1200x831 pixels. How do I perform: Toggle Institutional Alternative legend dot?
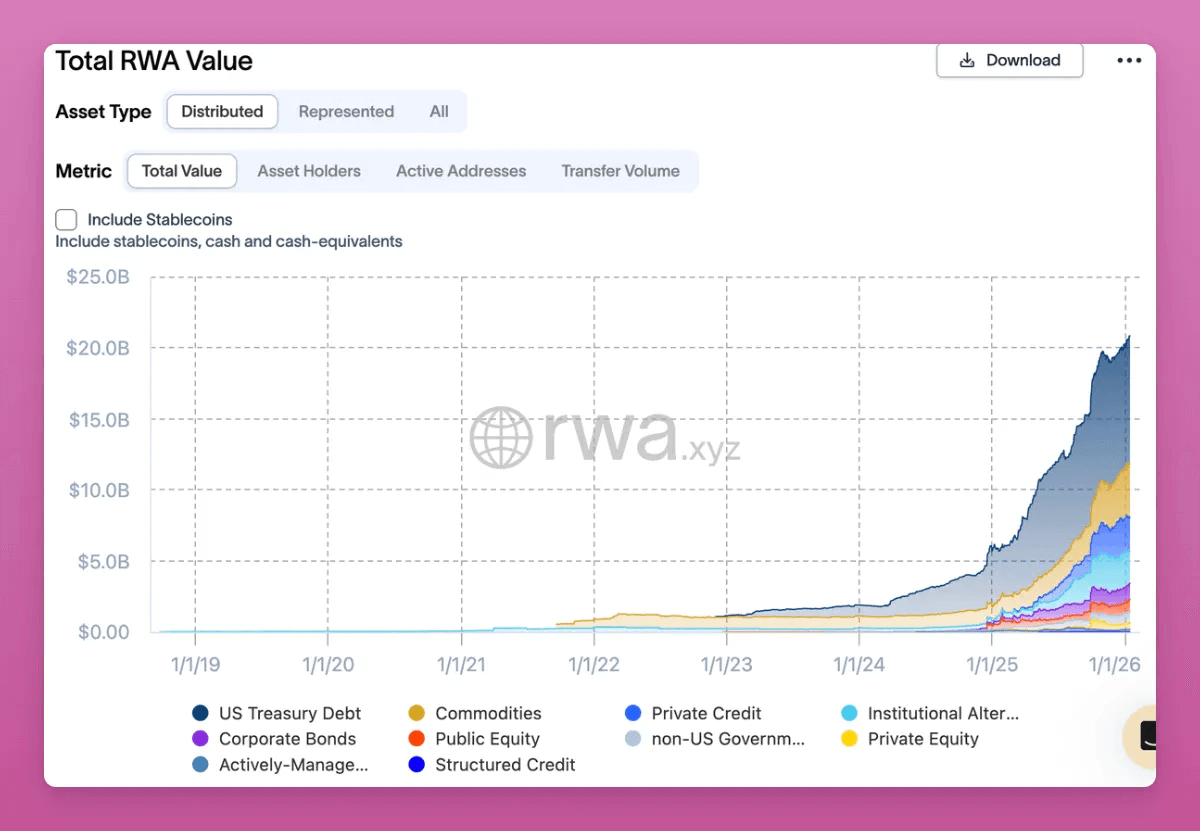(x=849, y=713)
